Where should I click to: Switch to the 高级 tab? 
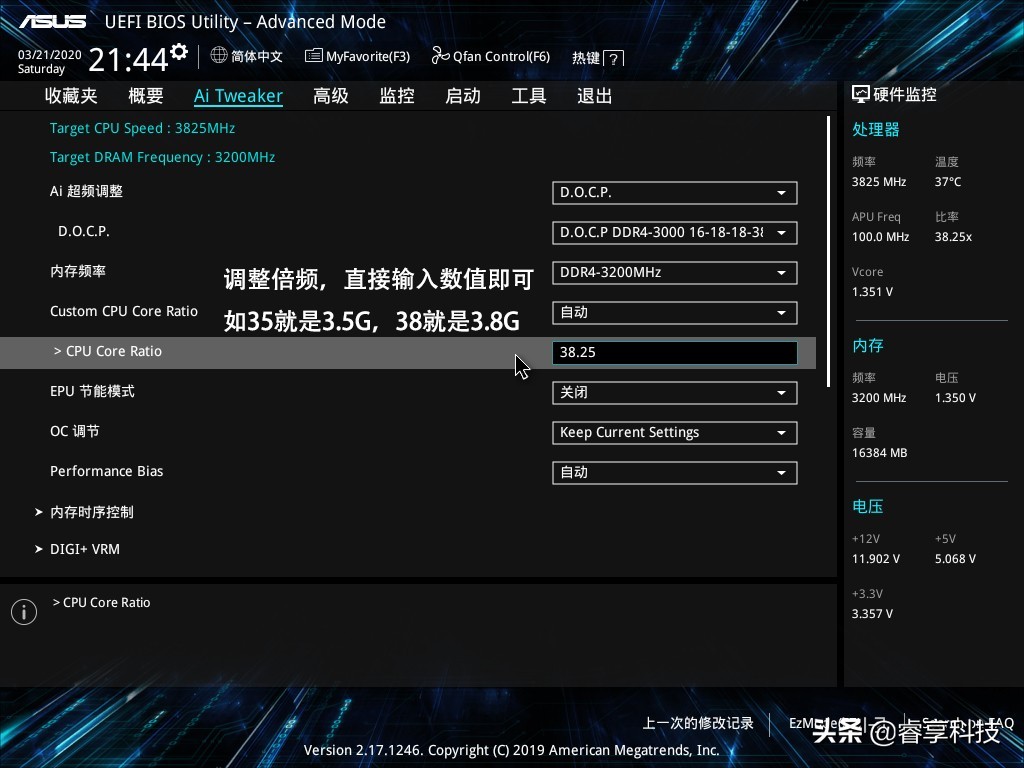point(331,96)
